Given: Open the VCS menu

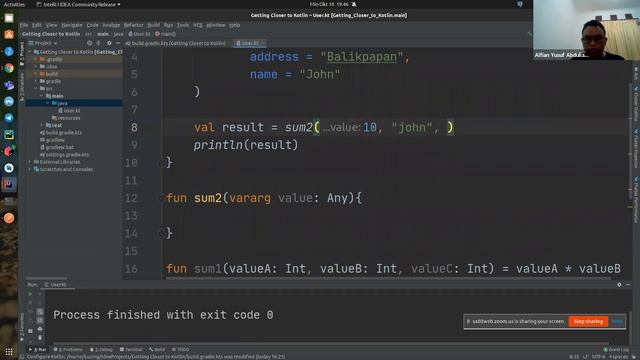Looking at the screenshot, I should (x=198, y=25).
